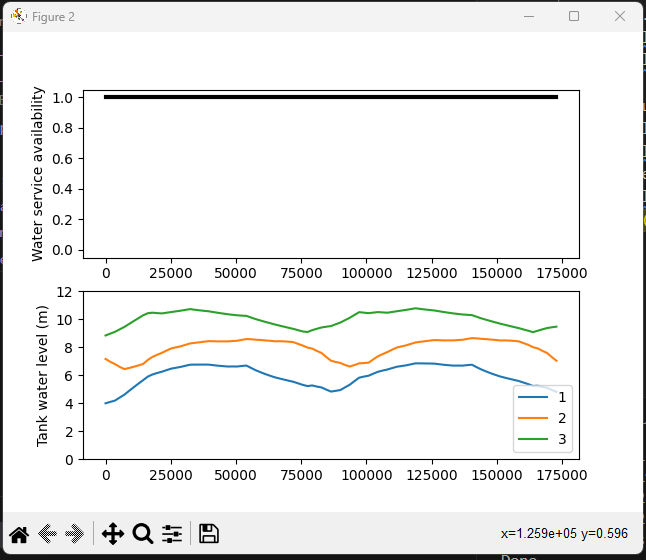Save the figure with floppy disk icon
The image size is (646, 560).
209,534
